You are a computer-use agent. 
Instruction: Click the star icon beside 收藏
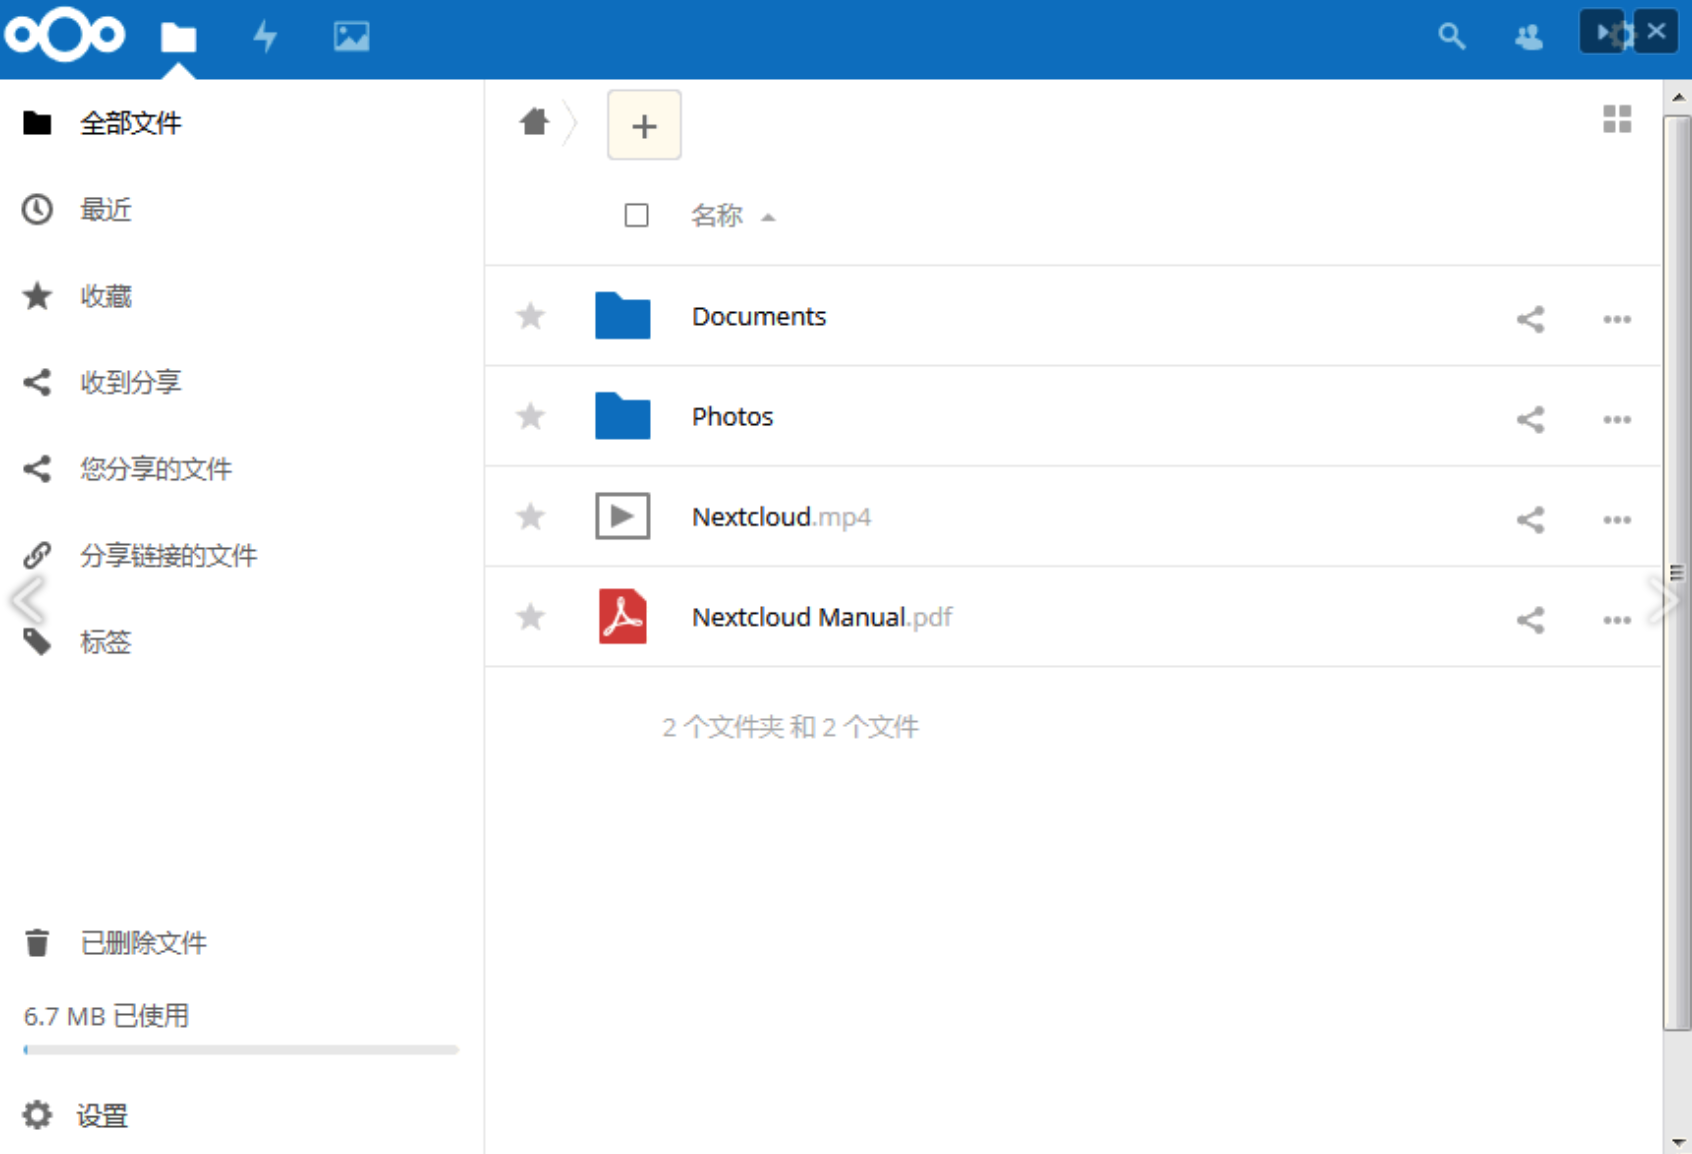pos(37,296)
